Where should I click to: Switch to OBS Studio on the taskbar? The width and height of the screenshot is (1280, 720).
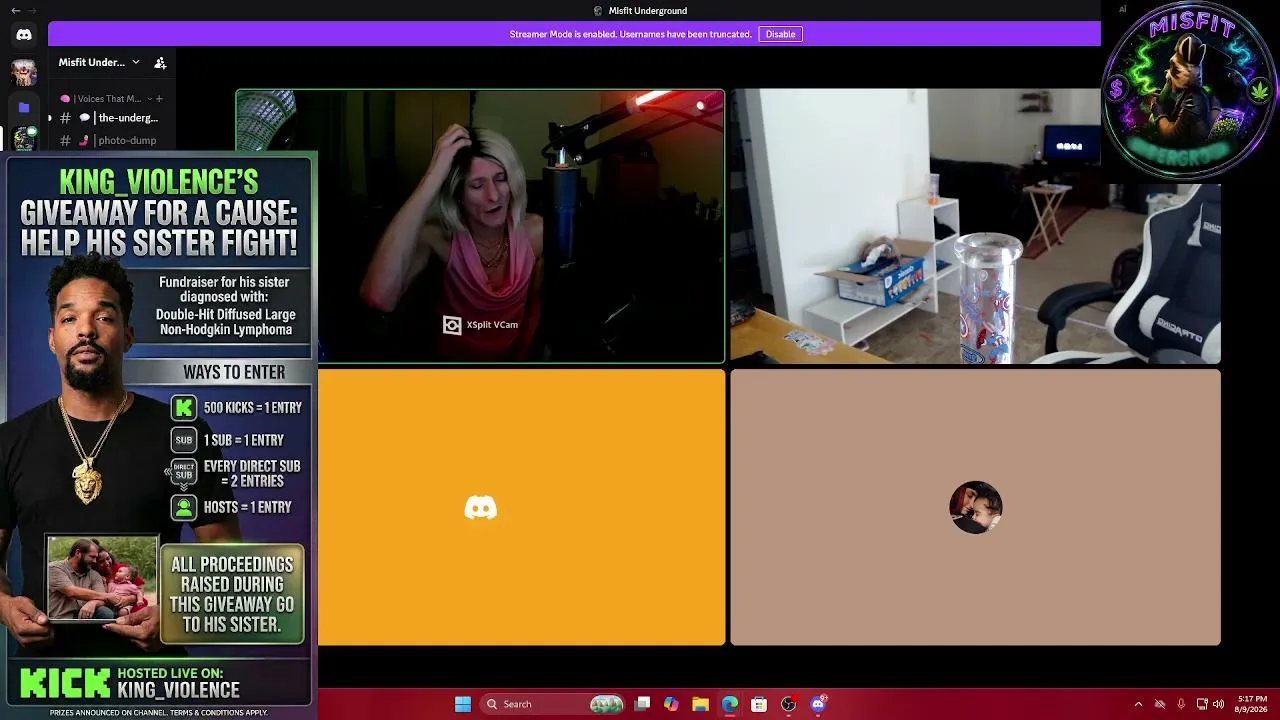[x=788, y=704]
